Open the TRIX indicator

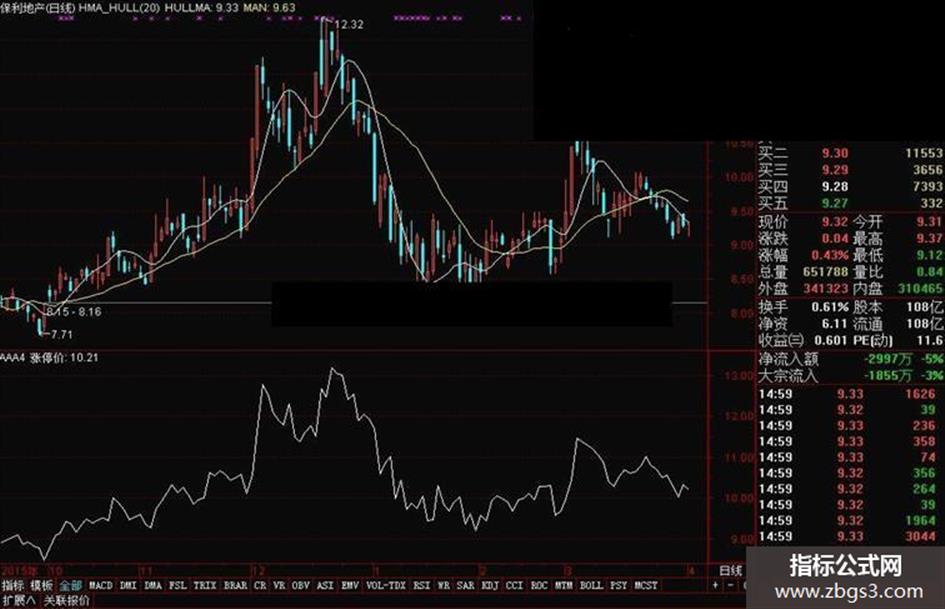click(x=205, y=585)
